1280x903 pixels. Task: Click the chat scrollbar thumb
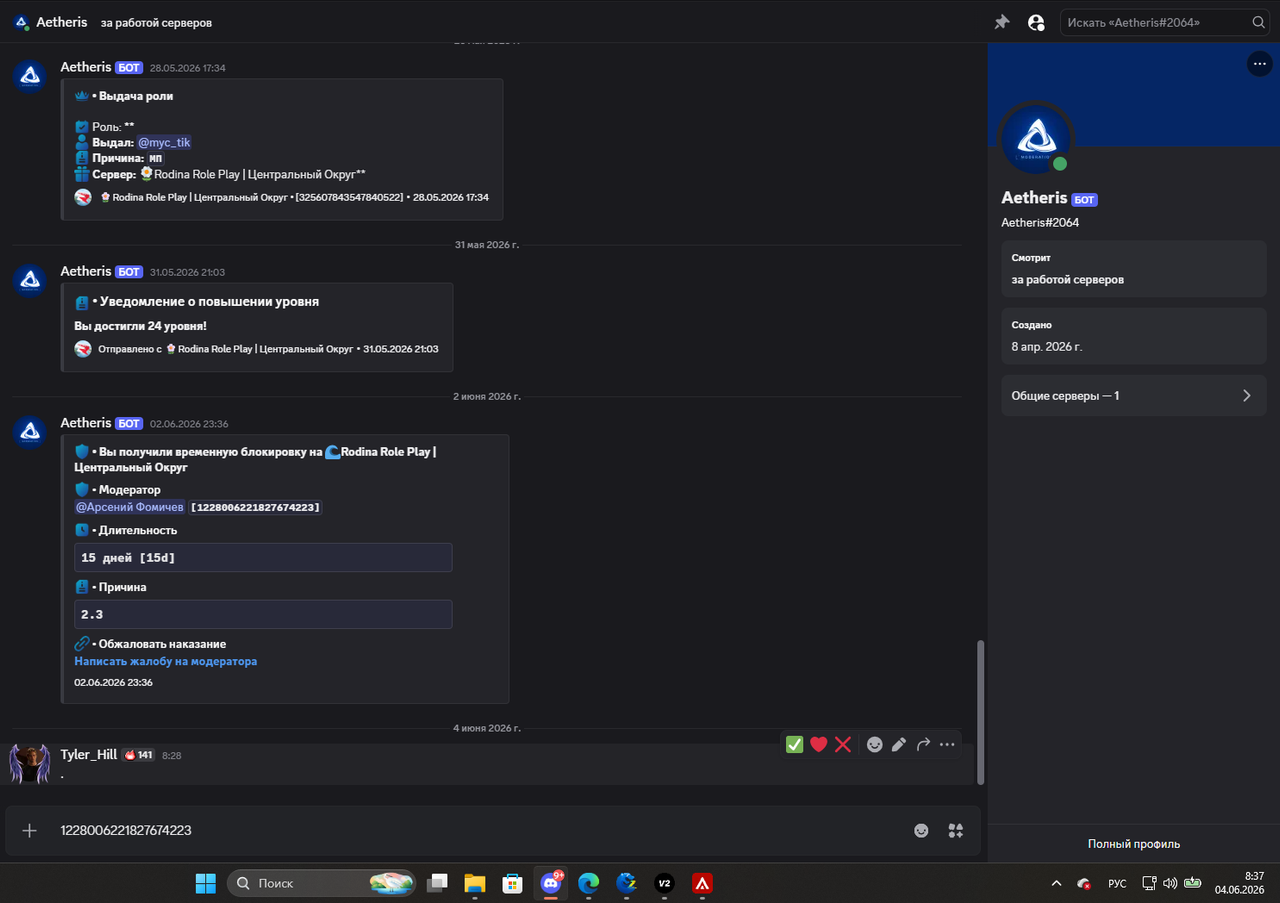980,712
